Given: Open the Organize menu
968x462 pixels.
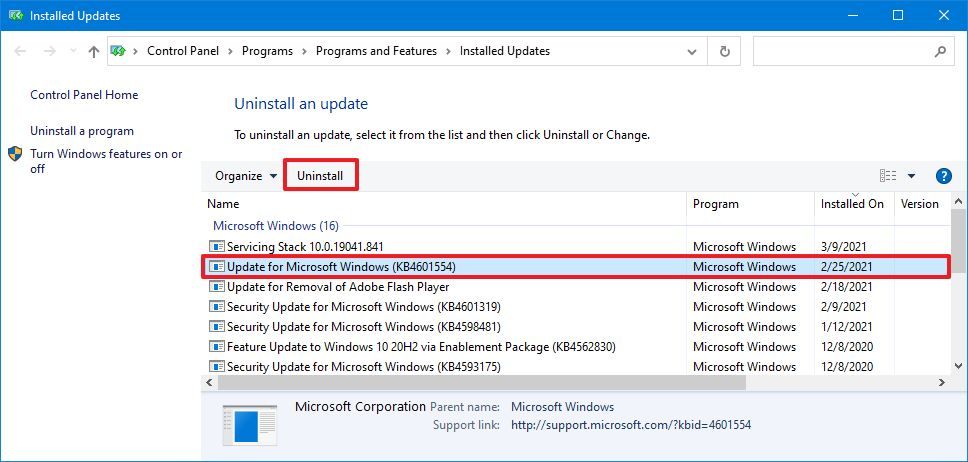Looking at the screenshot, I should click(246, 176).
